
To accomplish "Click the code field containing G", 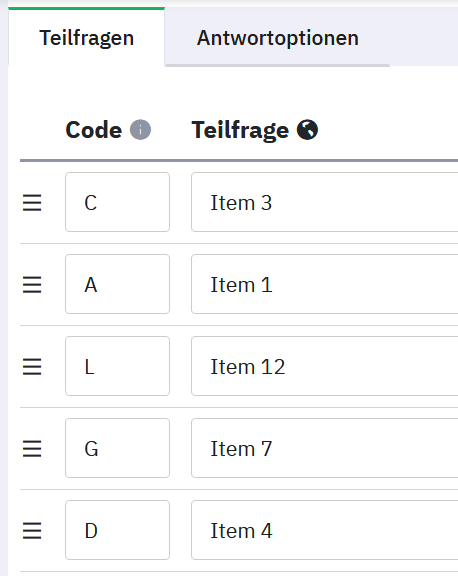I will coord(118,448).
